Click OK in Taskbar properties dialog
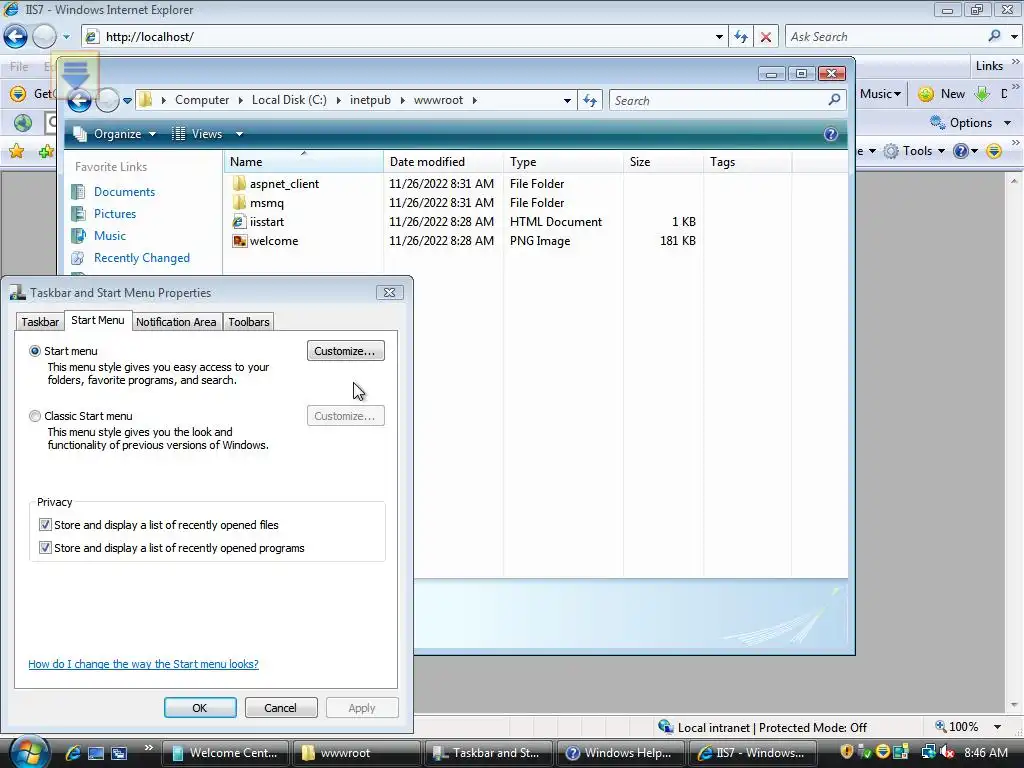 click(x=200, y=708)
